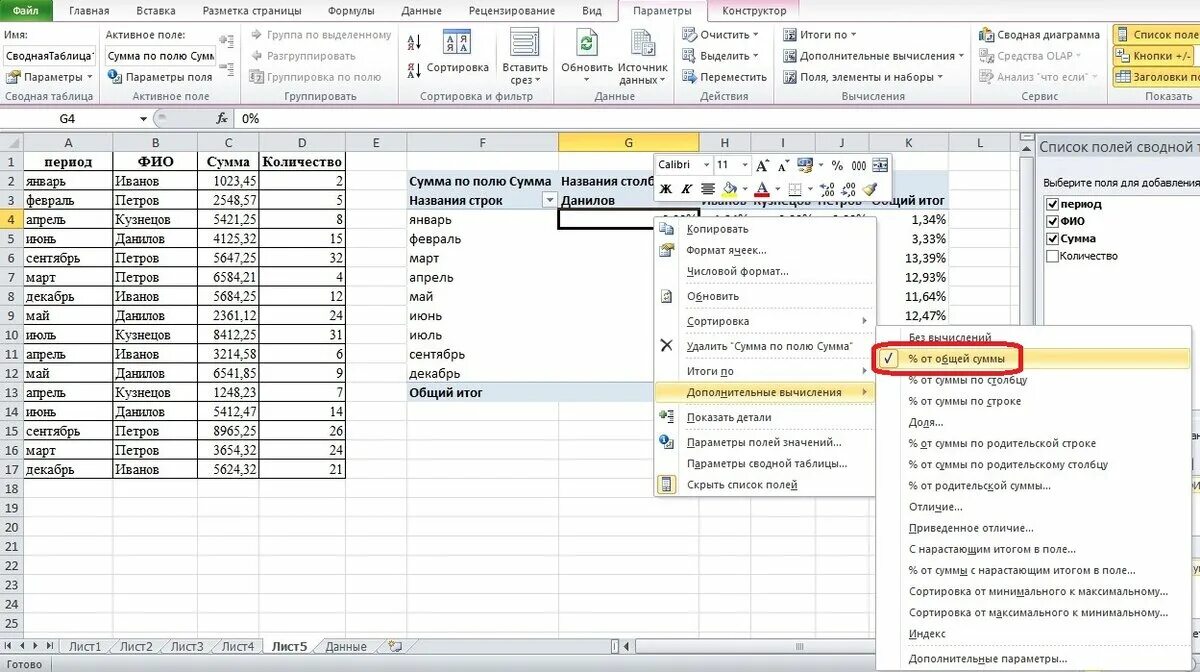Click the merge and center icon

[880, 165]
